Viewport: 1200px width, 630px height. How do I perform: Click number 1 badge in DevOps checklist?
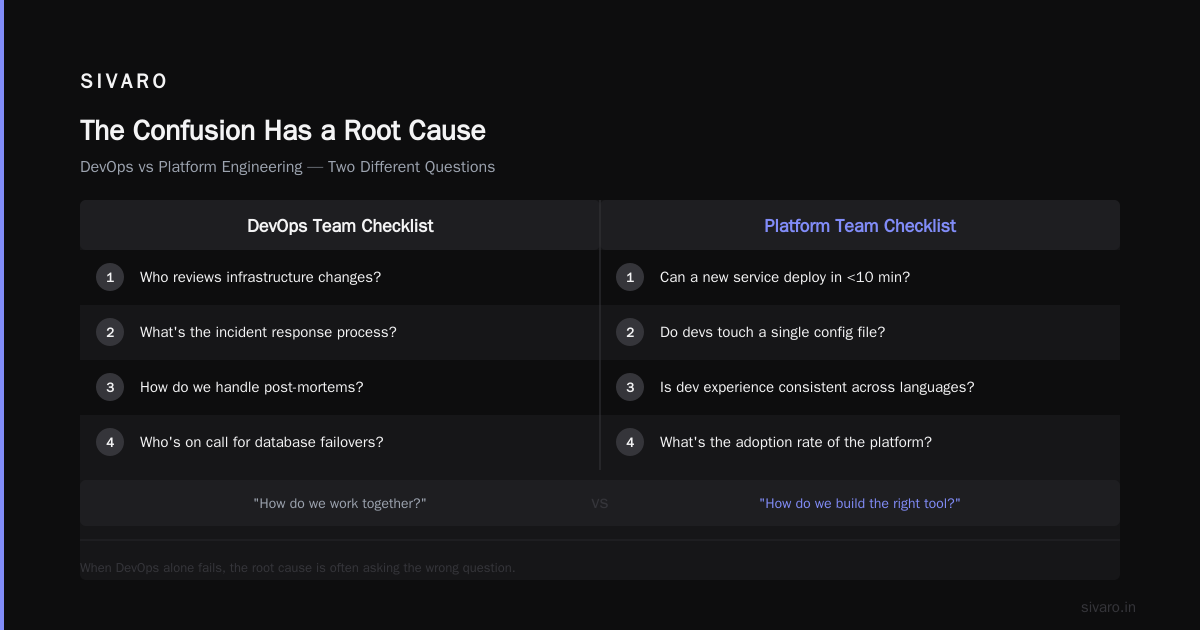(x=110, y=277)
